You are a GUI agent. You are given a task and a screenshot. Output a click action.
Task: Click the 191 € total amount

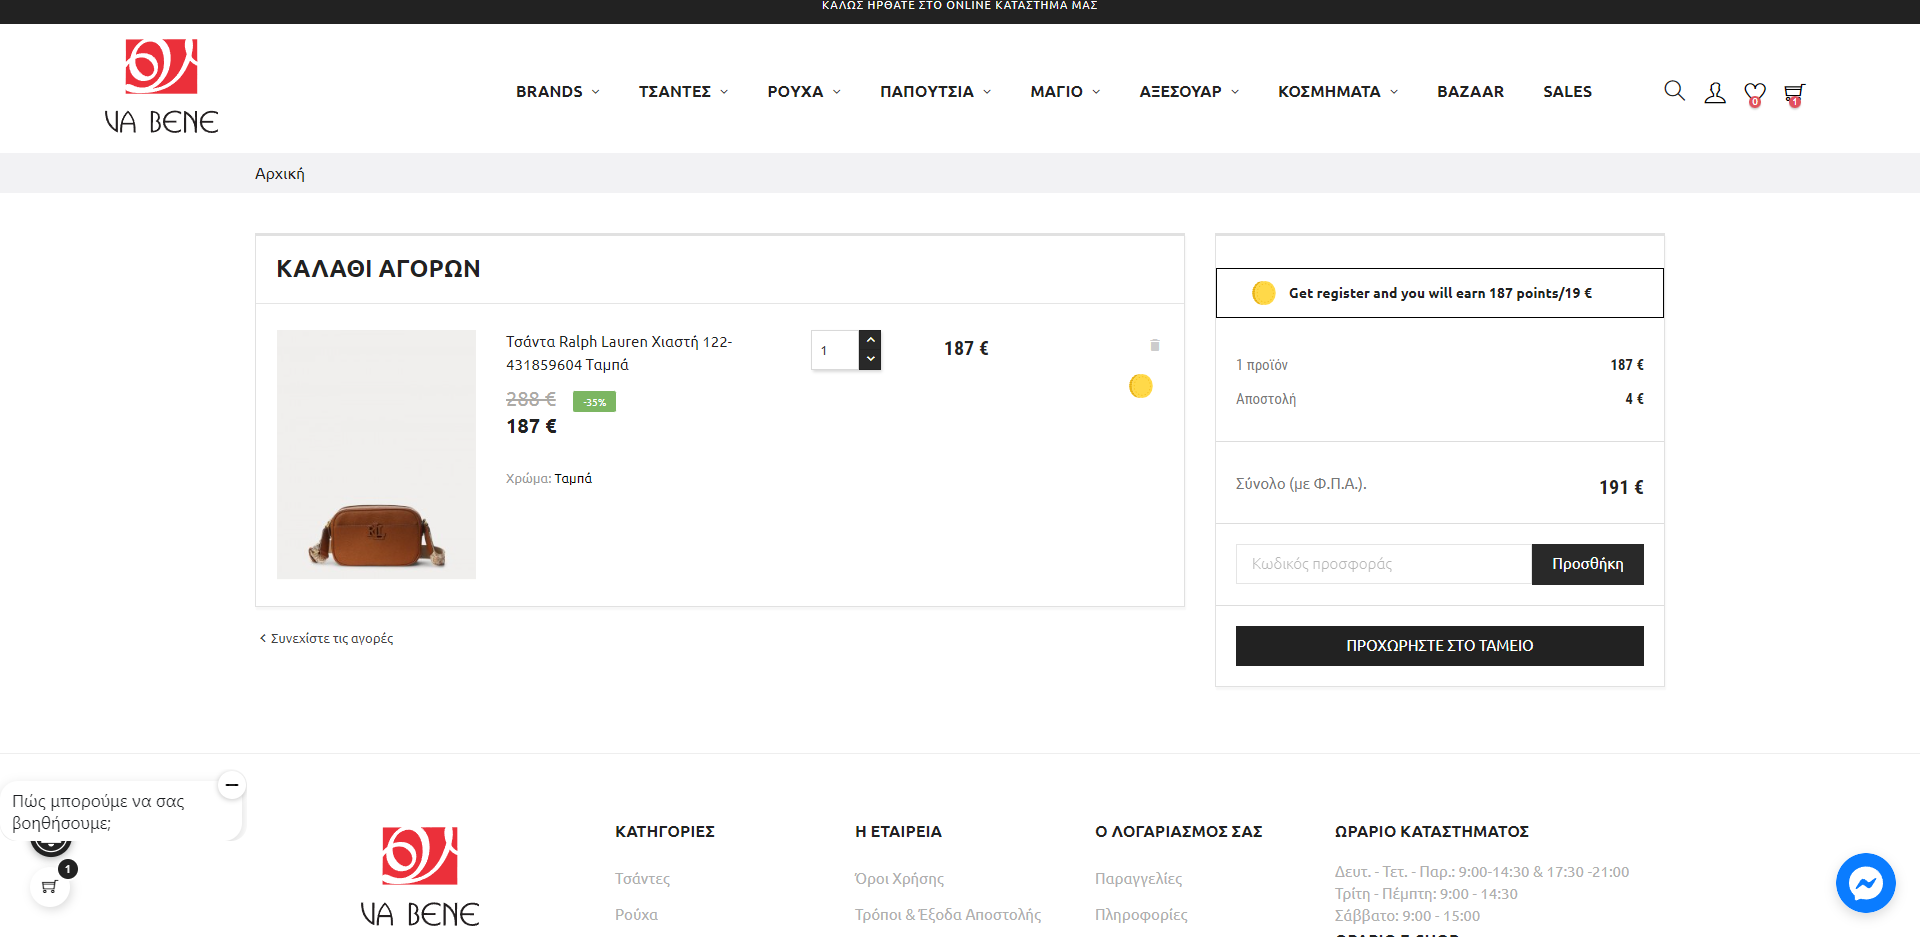(1621, 487)
